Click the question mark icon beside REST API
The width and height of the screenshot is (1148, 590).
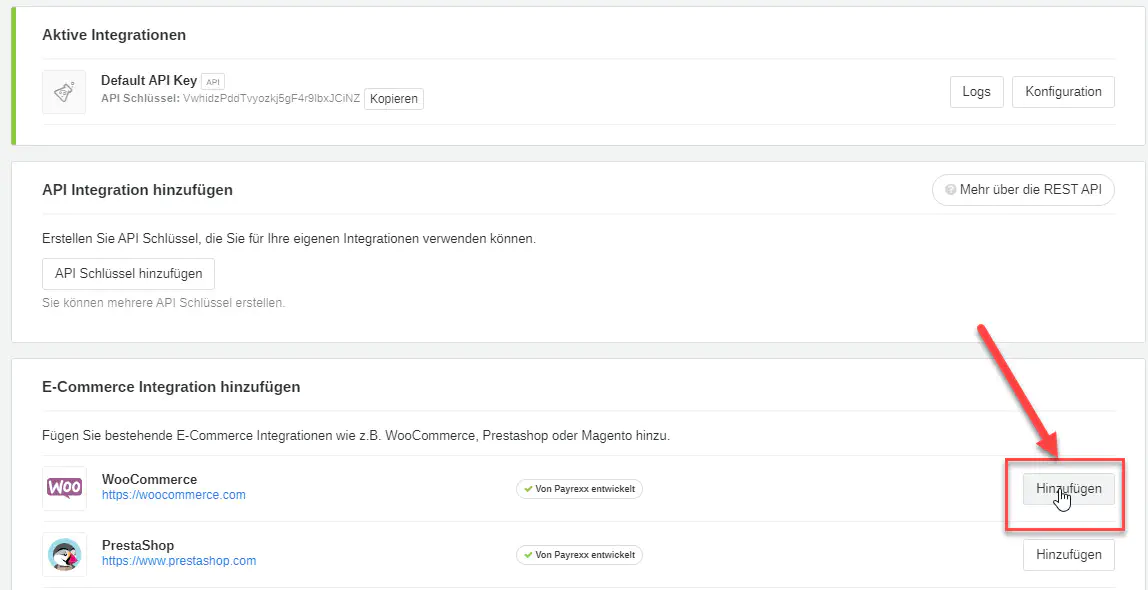tap(950, 189)
